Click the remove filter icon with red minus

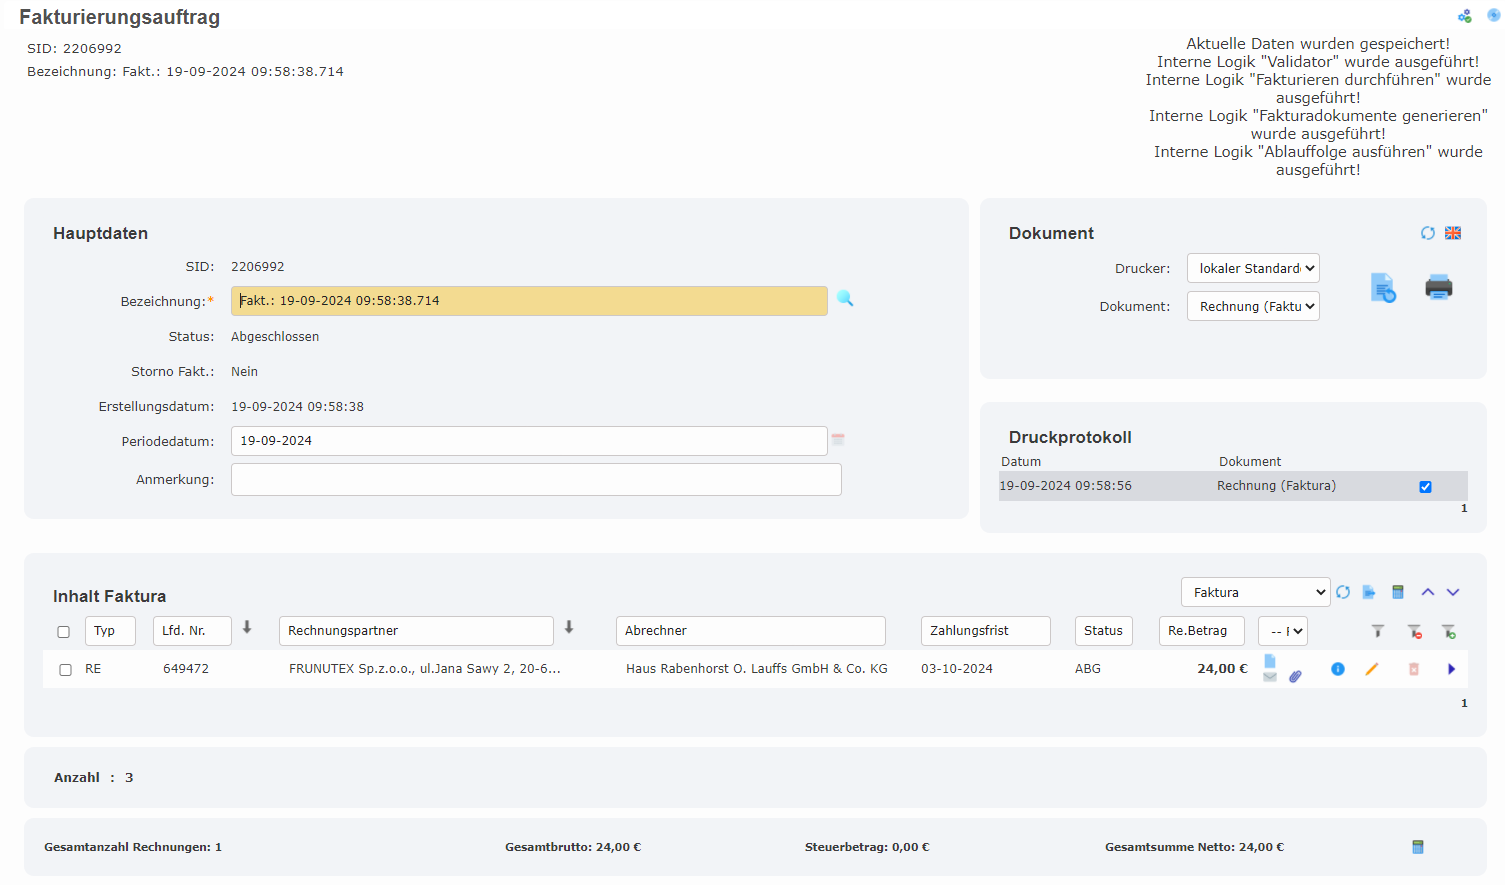point(1414,631)
